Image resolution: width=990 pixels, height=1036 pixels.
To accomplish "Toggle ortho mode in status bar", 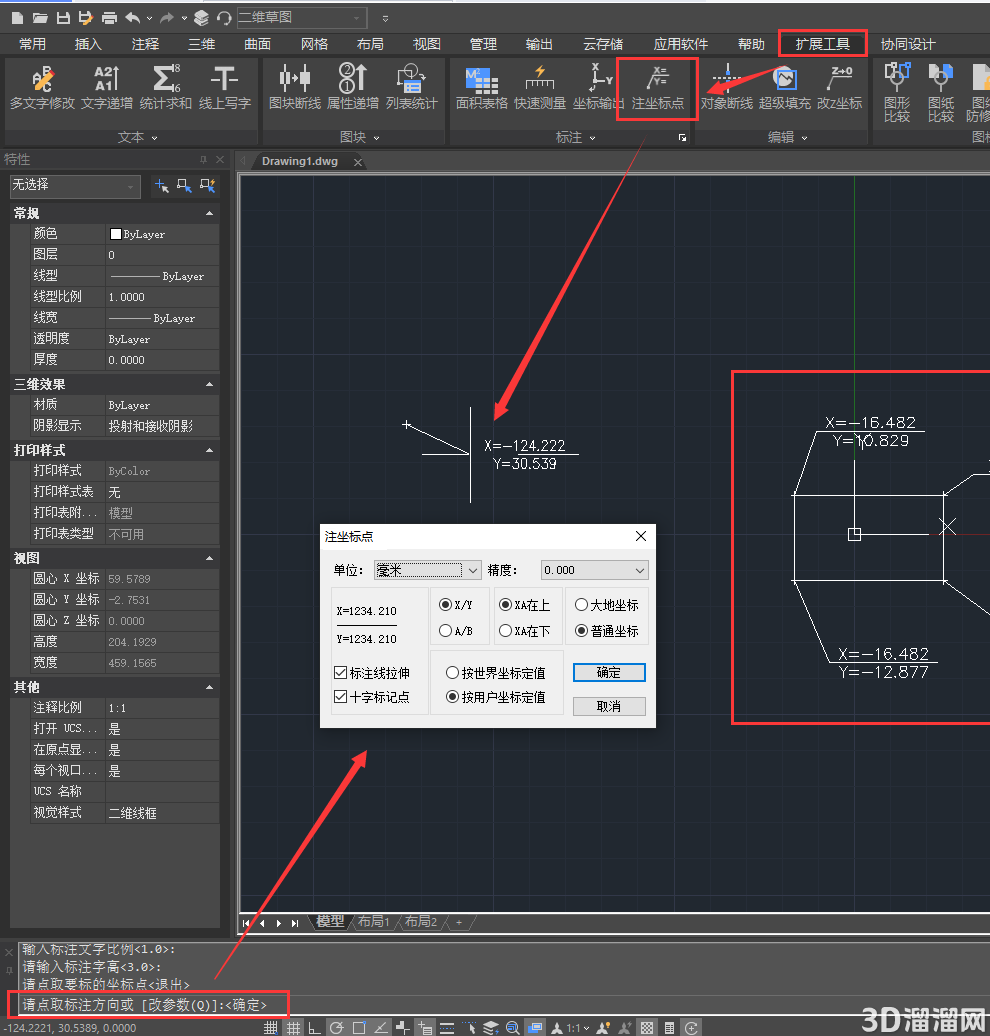I will [x=315, y=1027].
